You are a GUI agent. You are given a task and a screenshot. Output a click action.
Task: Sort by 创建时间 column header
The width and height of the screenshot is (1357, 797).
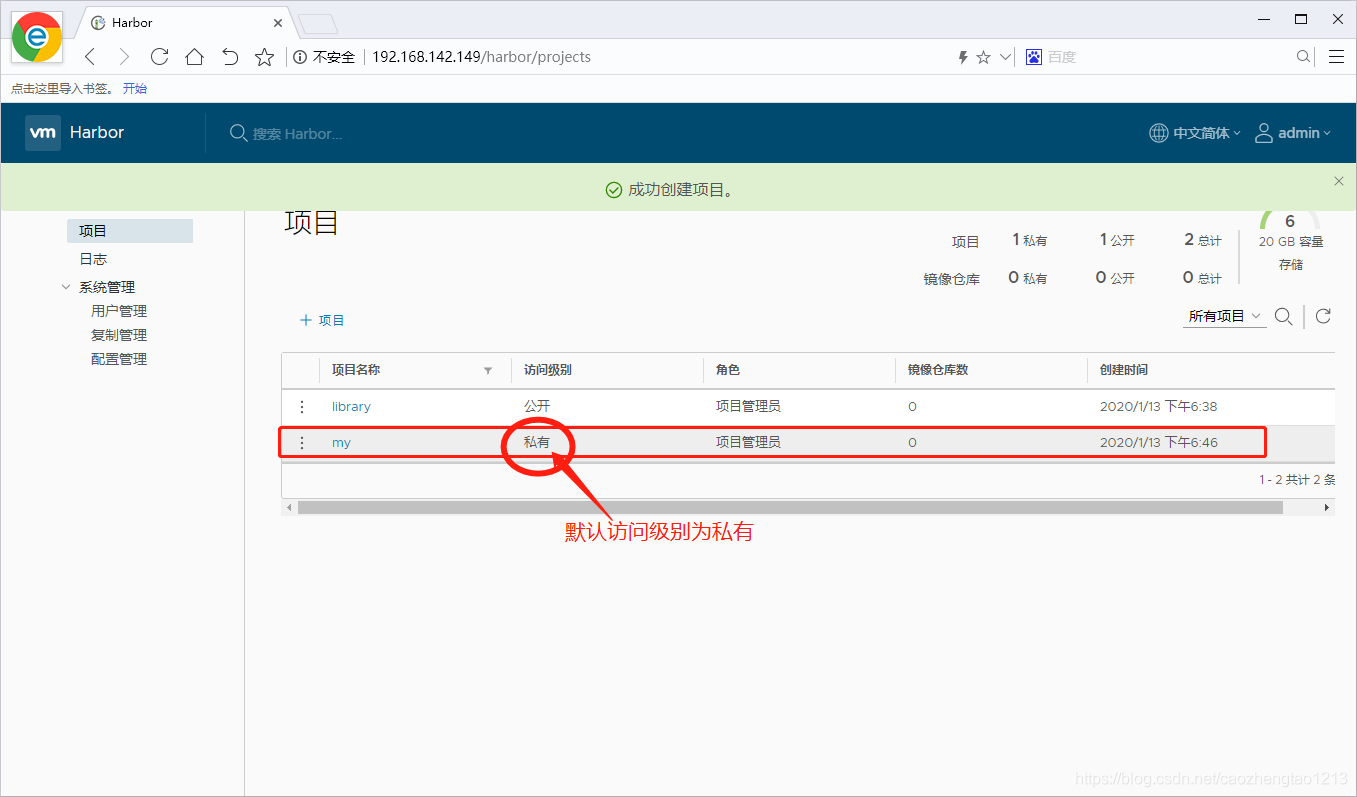(1124, 370)
